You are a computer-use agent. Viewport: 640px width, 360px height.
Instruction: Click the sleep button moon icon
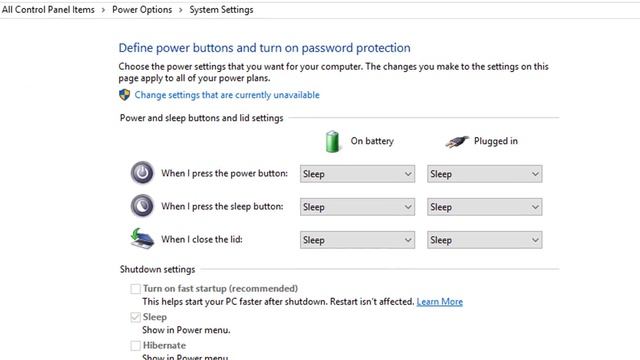(x=142, y=206)
